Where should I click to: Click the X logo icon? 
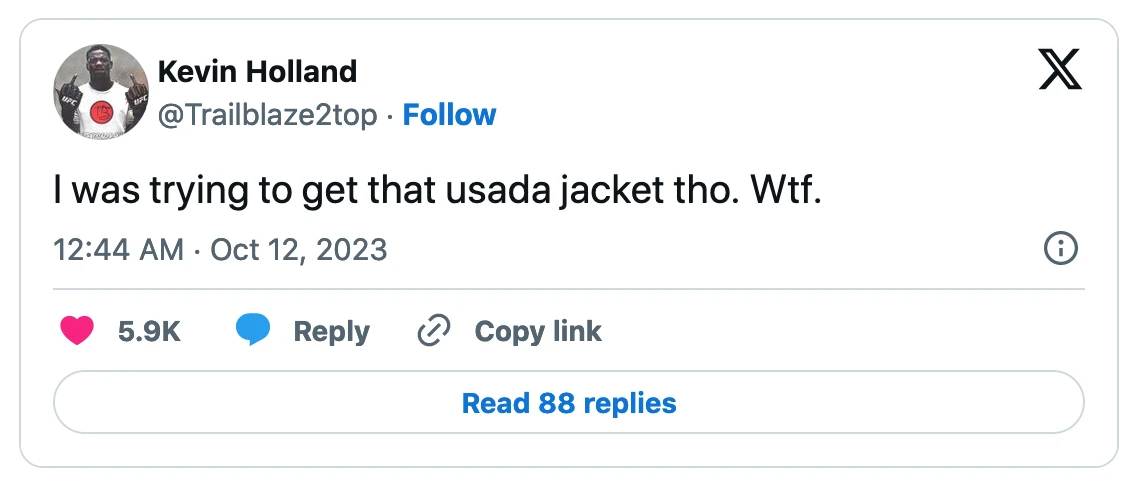(1061, 71)
